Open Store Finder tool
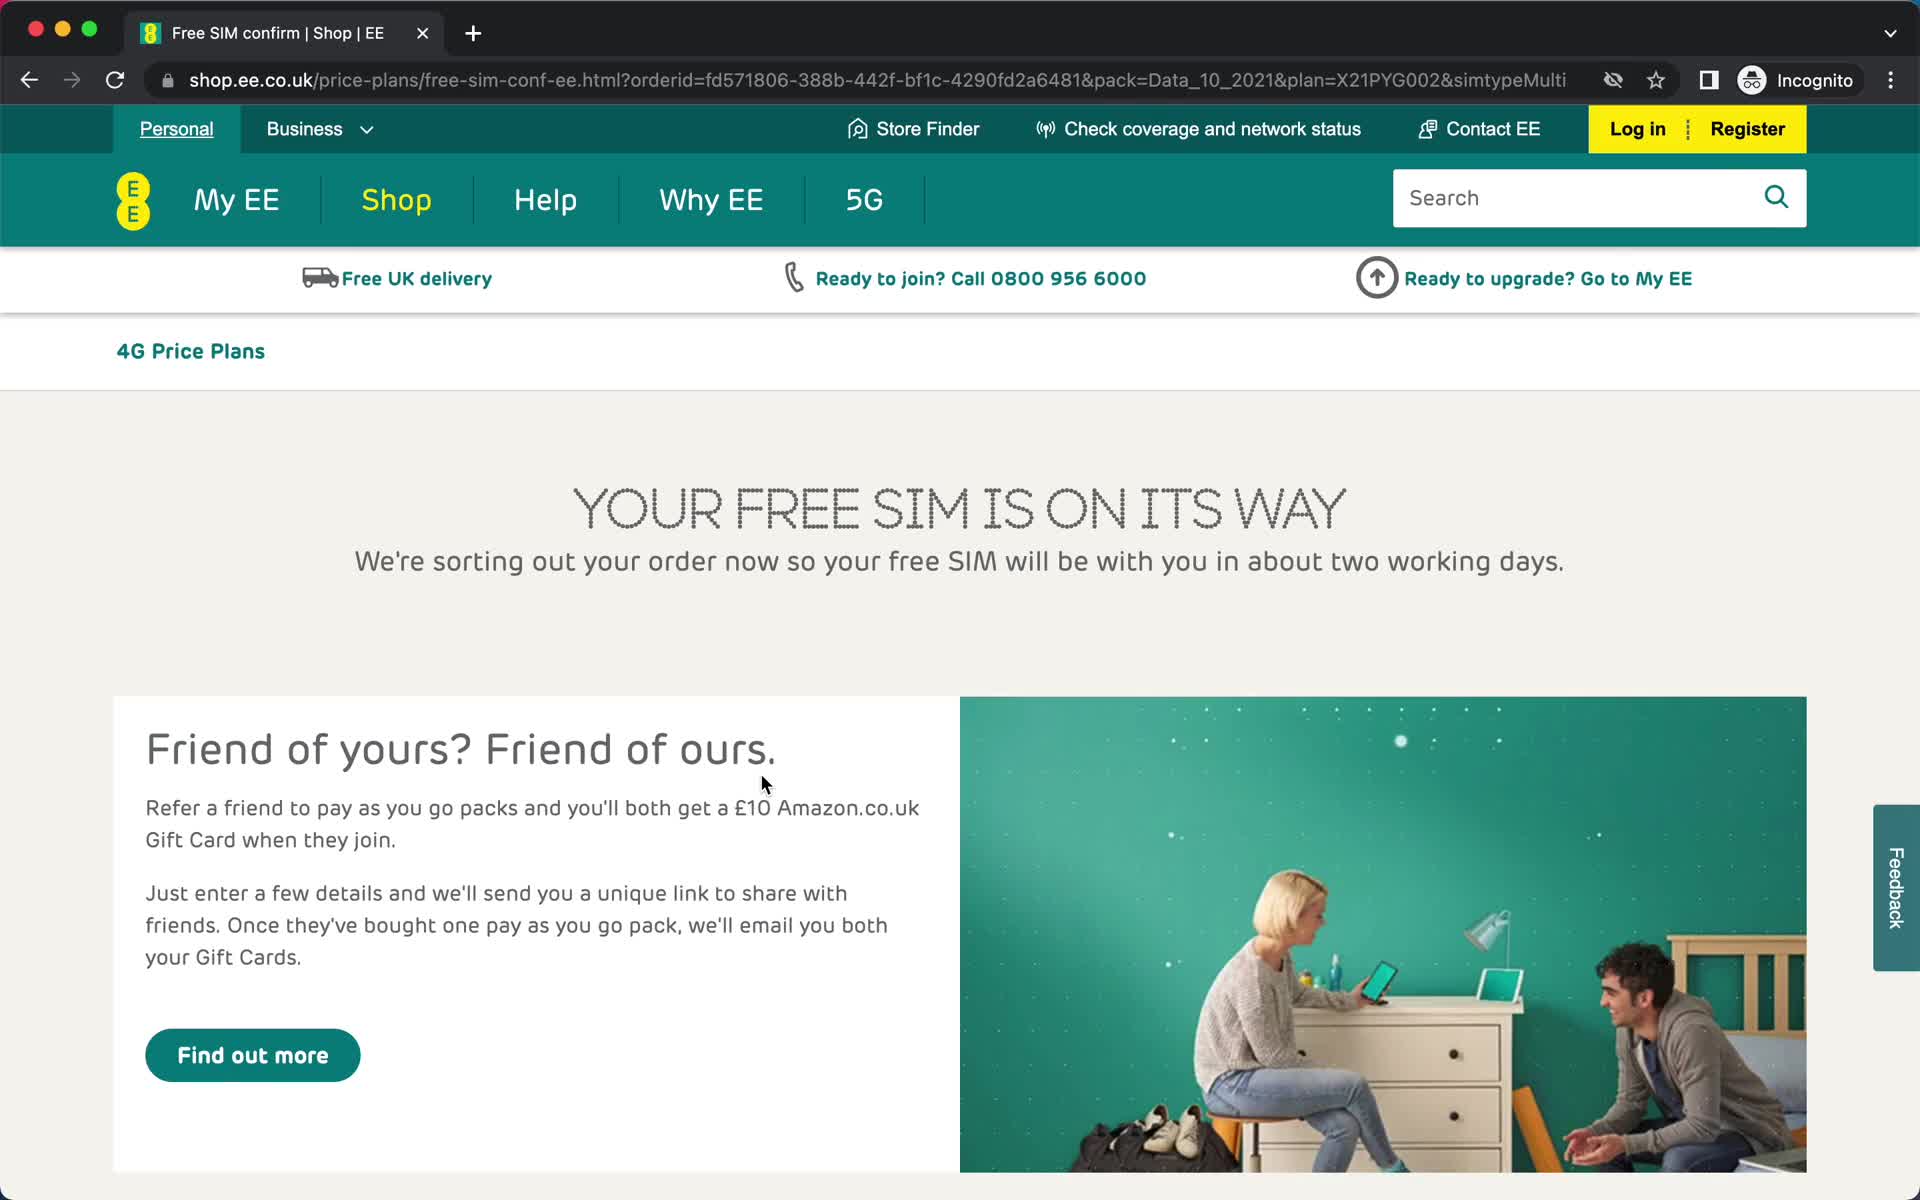 (x=912, y=129)
